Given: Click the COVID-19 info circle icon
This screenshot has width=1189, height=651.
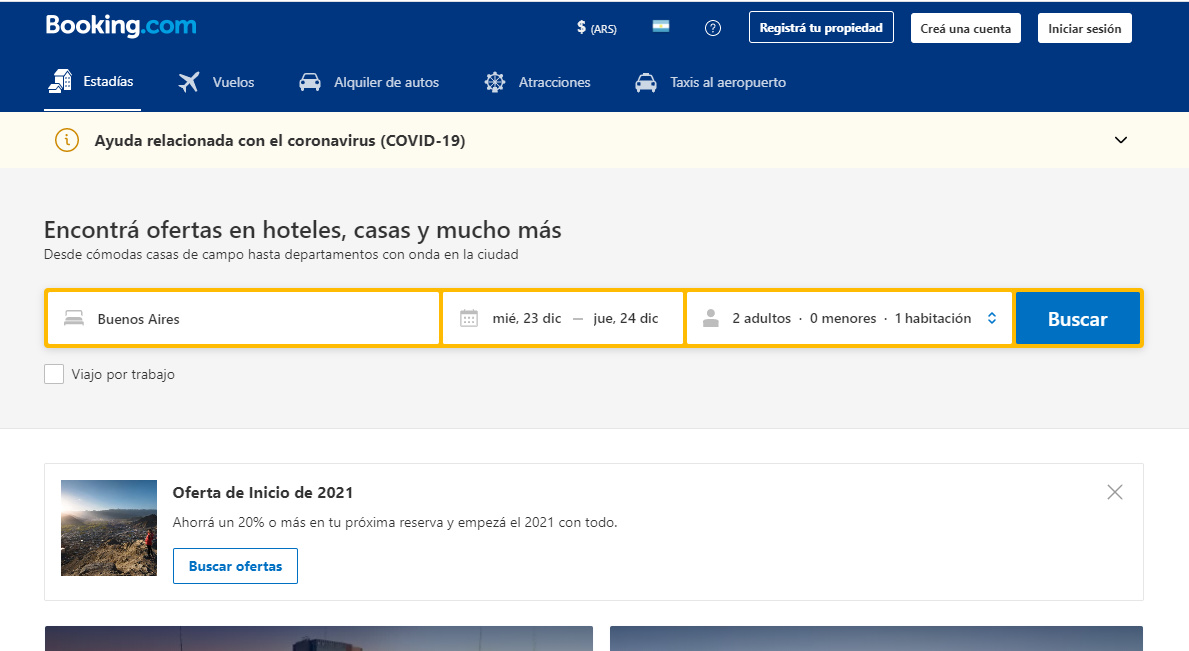Looking at the screenshot, I should 67,140.
